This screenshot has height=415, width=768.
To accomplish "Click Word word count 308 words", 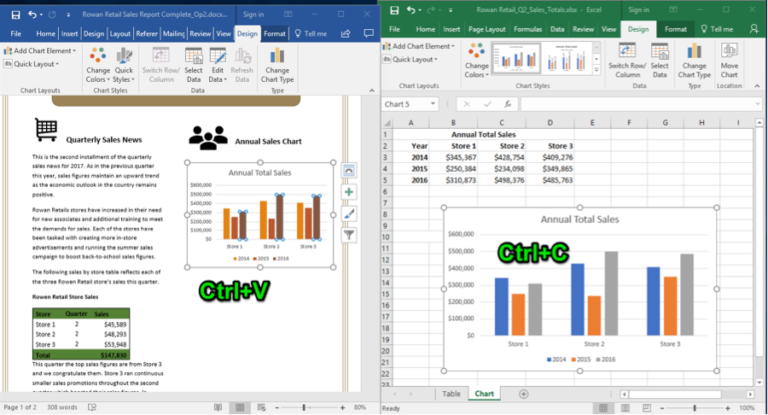I will coord(62,407).
